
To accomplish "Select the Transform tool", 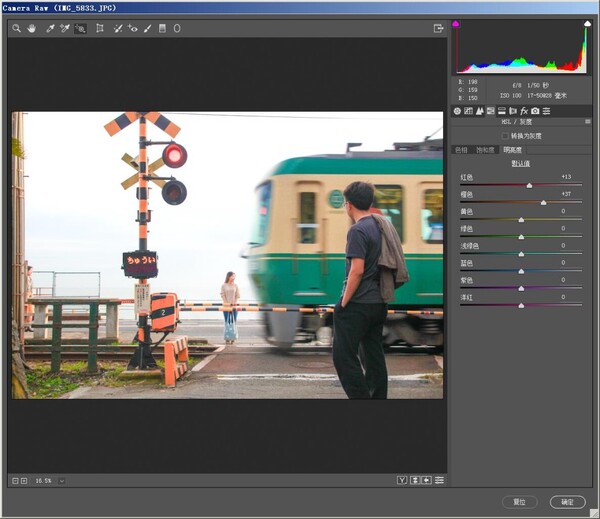I will coord(100,28).
